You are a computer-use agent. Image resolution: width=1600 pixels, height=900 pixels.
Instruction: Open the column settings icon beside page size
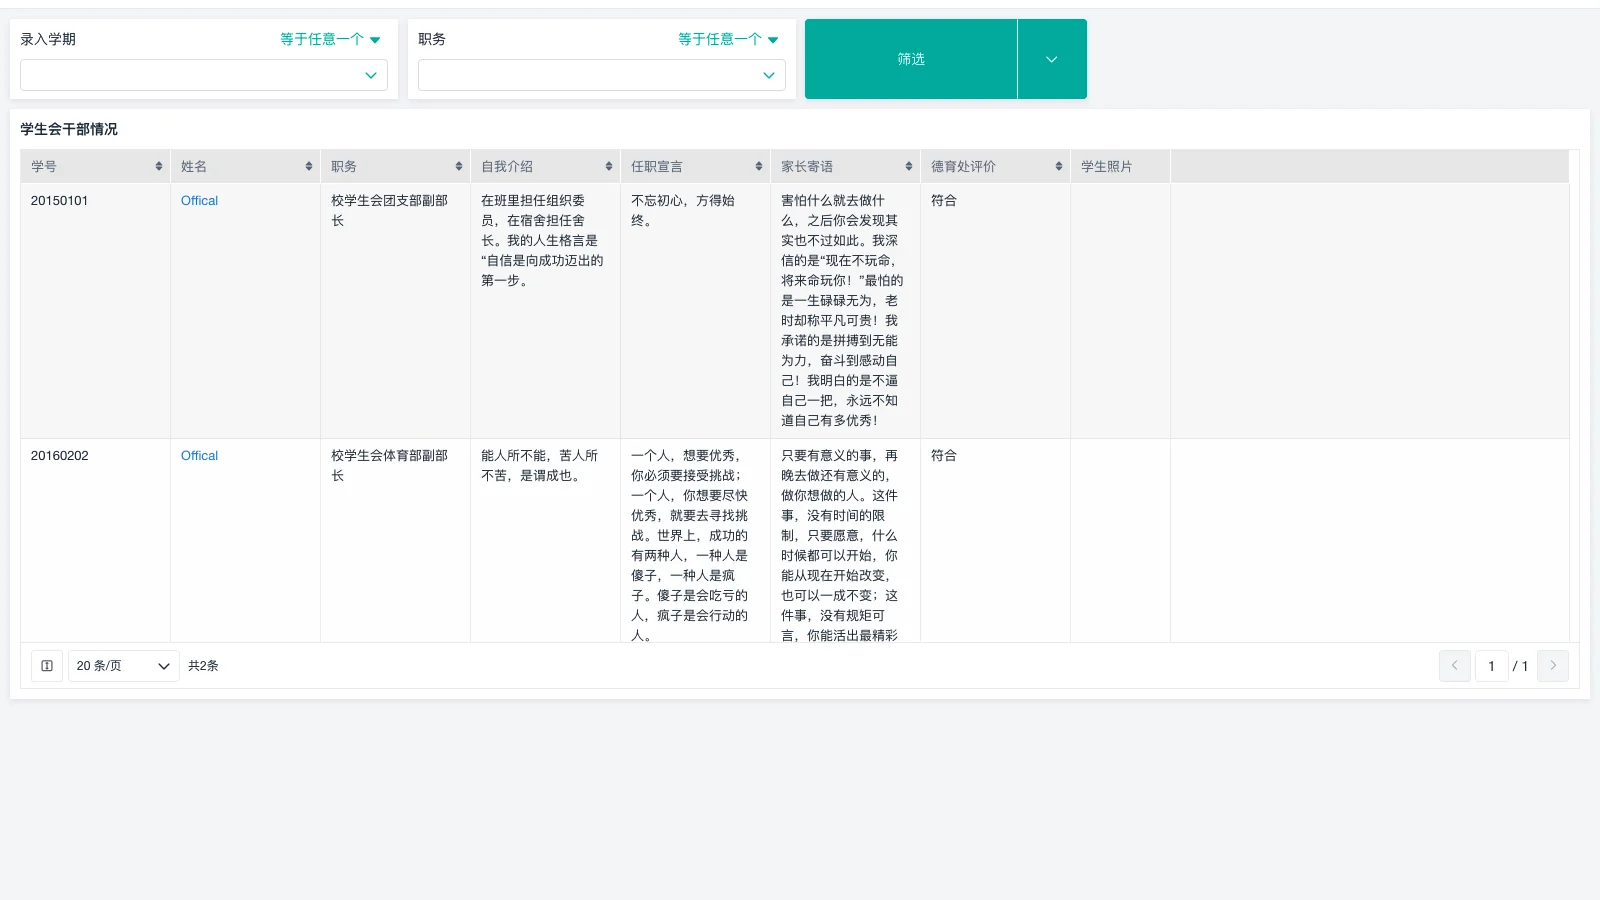(x=46, y=665)
